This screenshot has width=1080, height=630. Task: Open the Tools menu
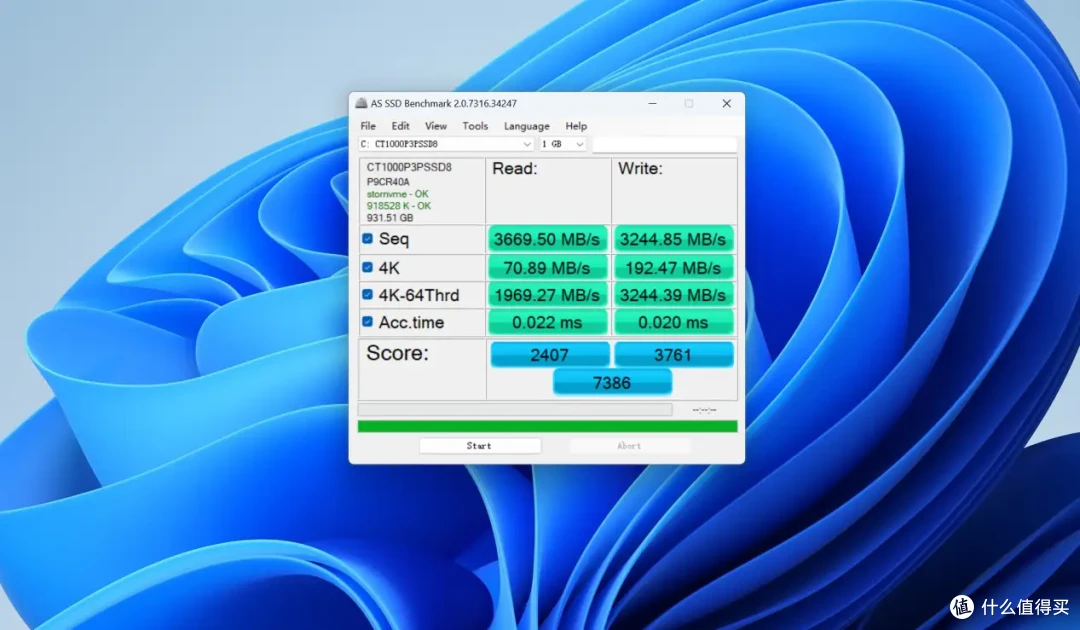[475, 126]
